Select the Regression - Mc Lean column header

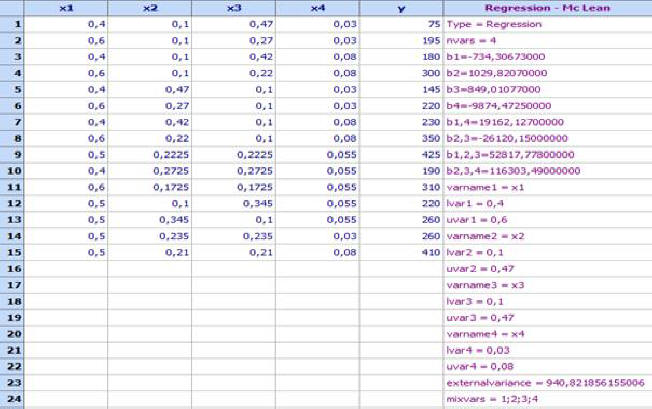[x=547, y=8]
